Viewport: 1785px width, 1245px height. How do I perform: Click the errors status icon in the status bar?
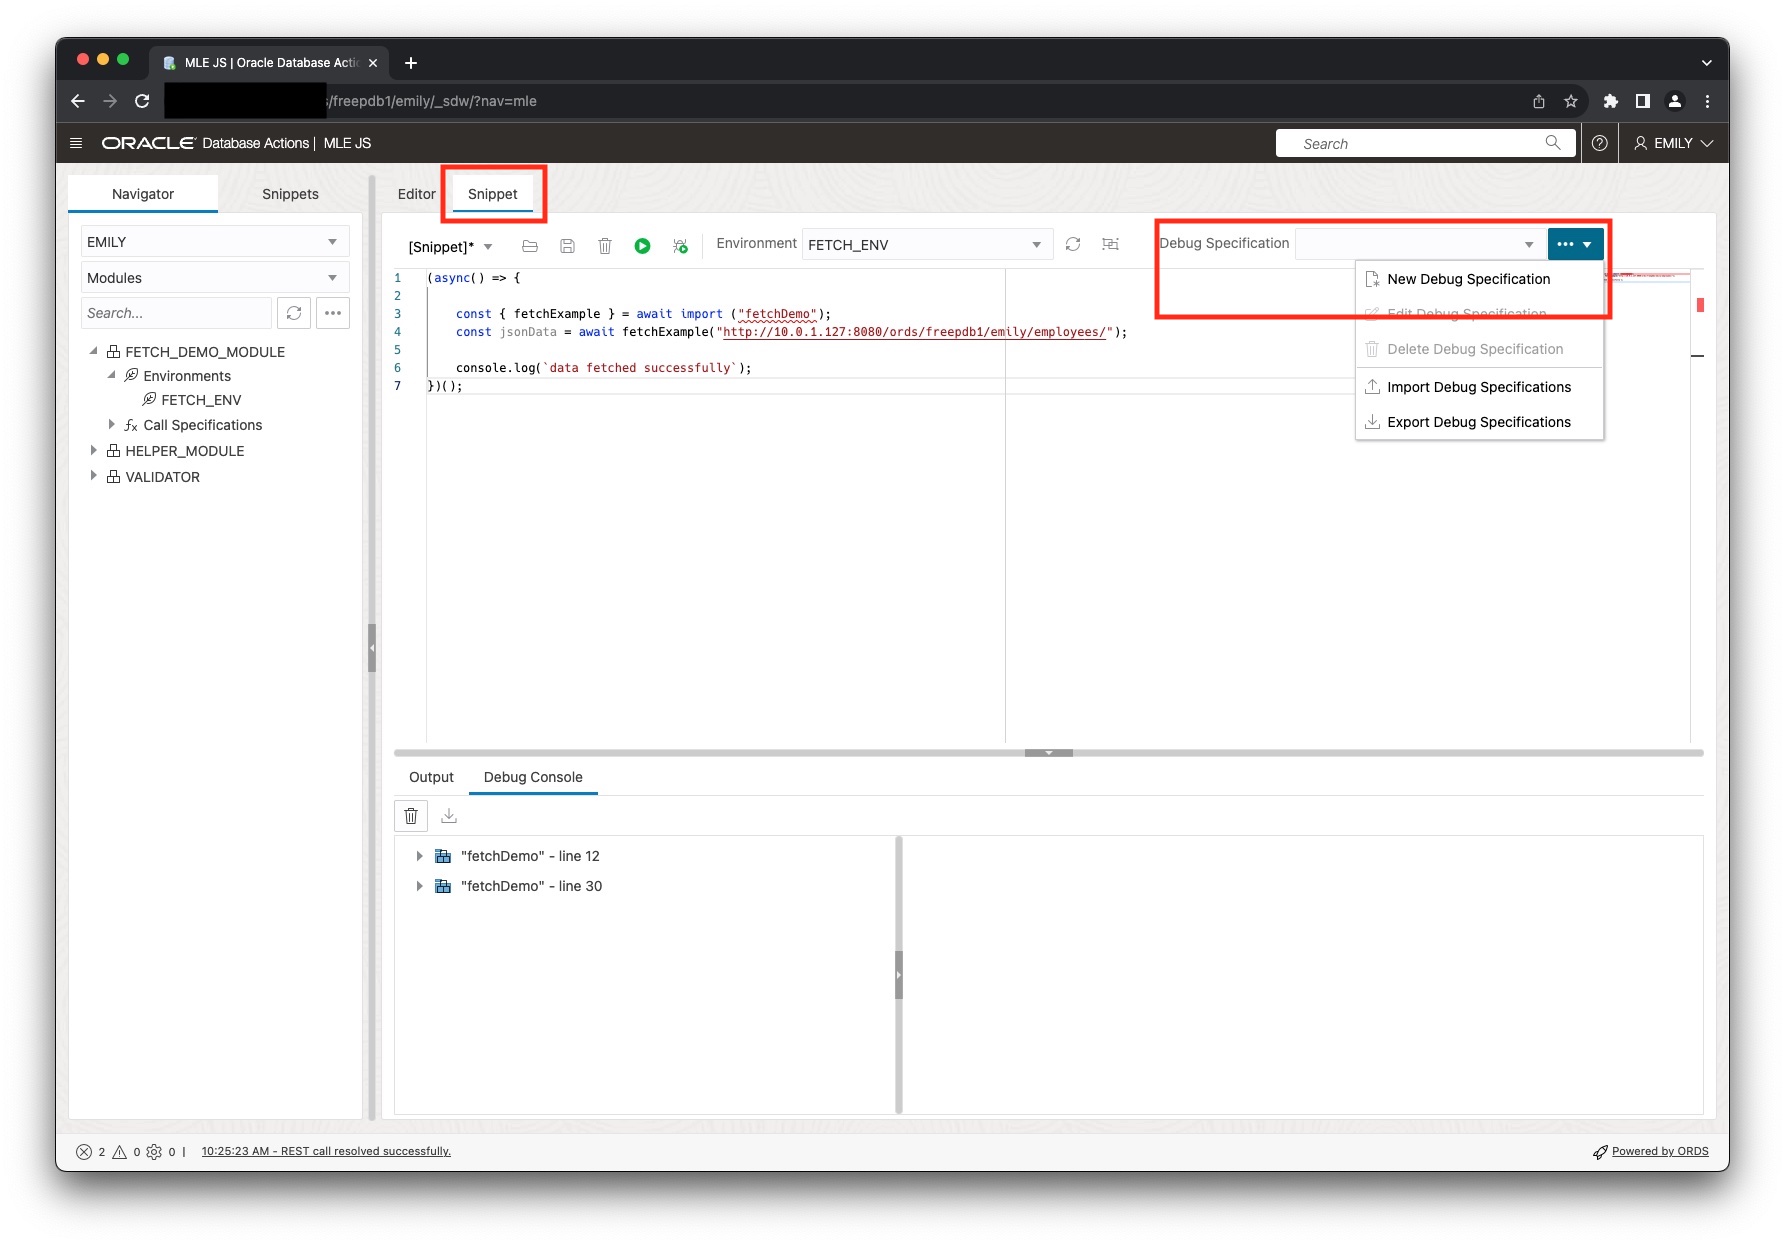coord(85,1151)
